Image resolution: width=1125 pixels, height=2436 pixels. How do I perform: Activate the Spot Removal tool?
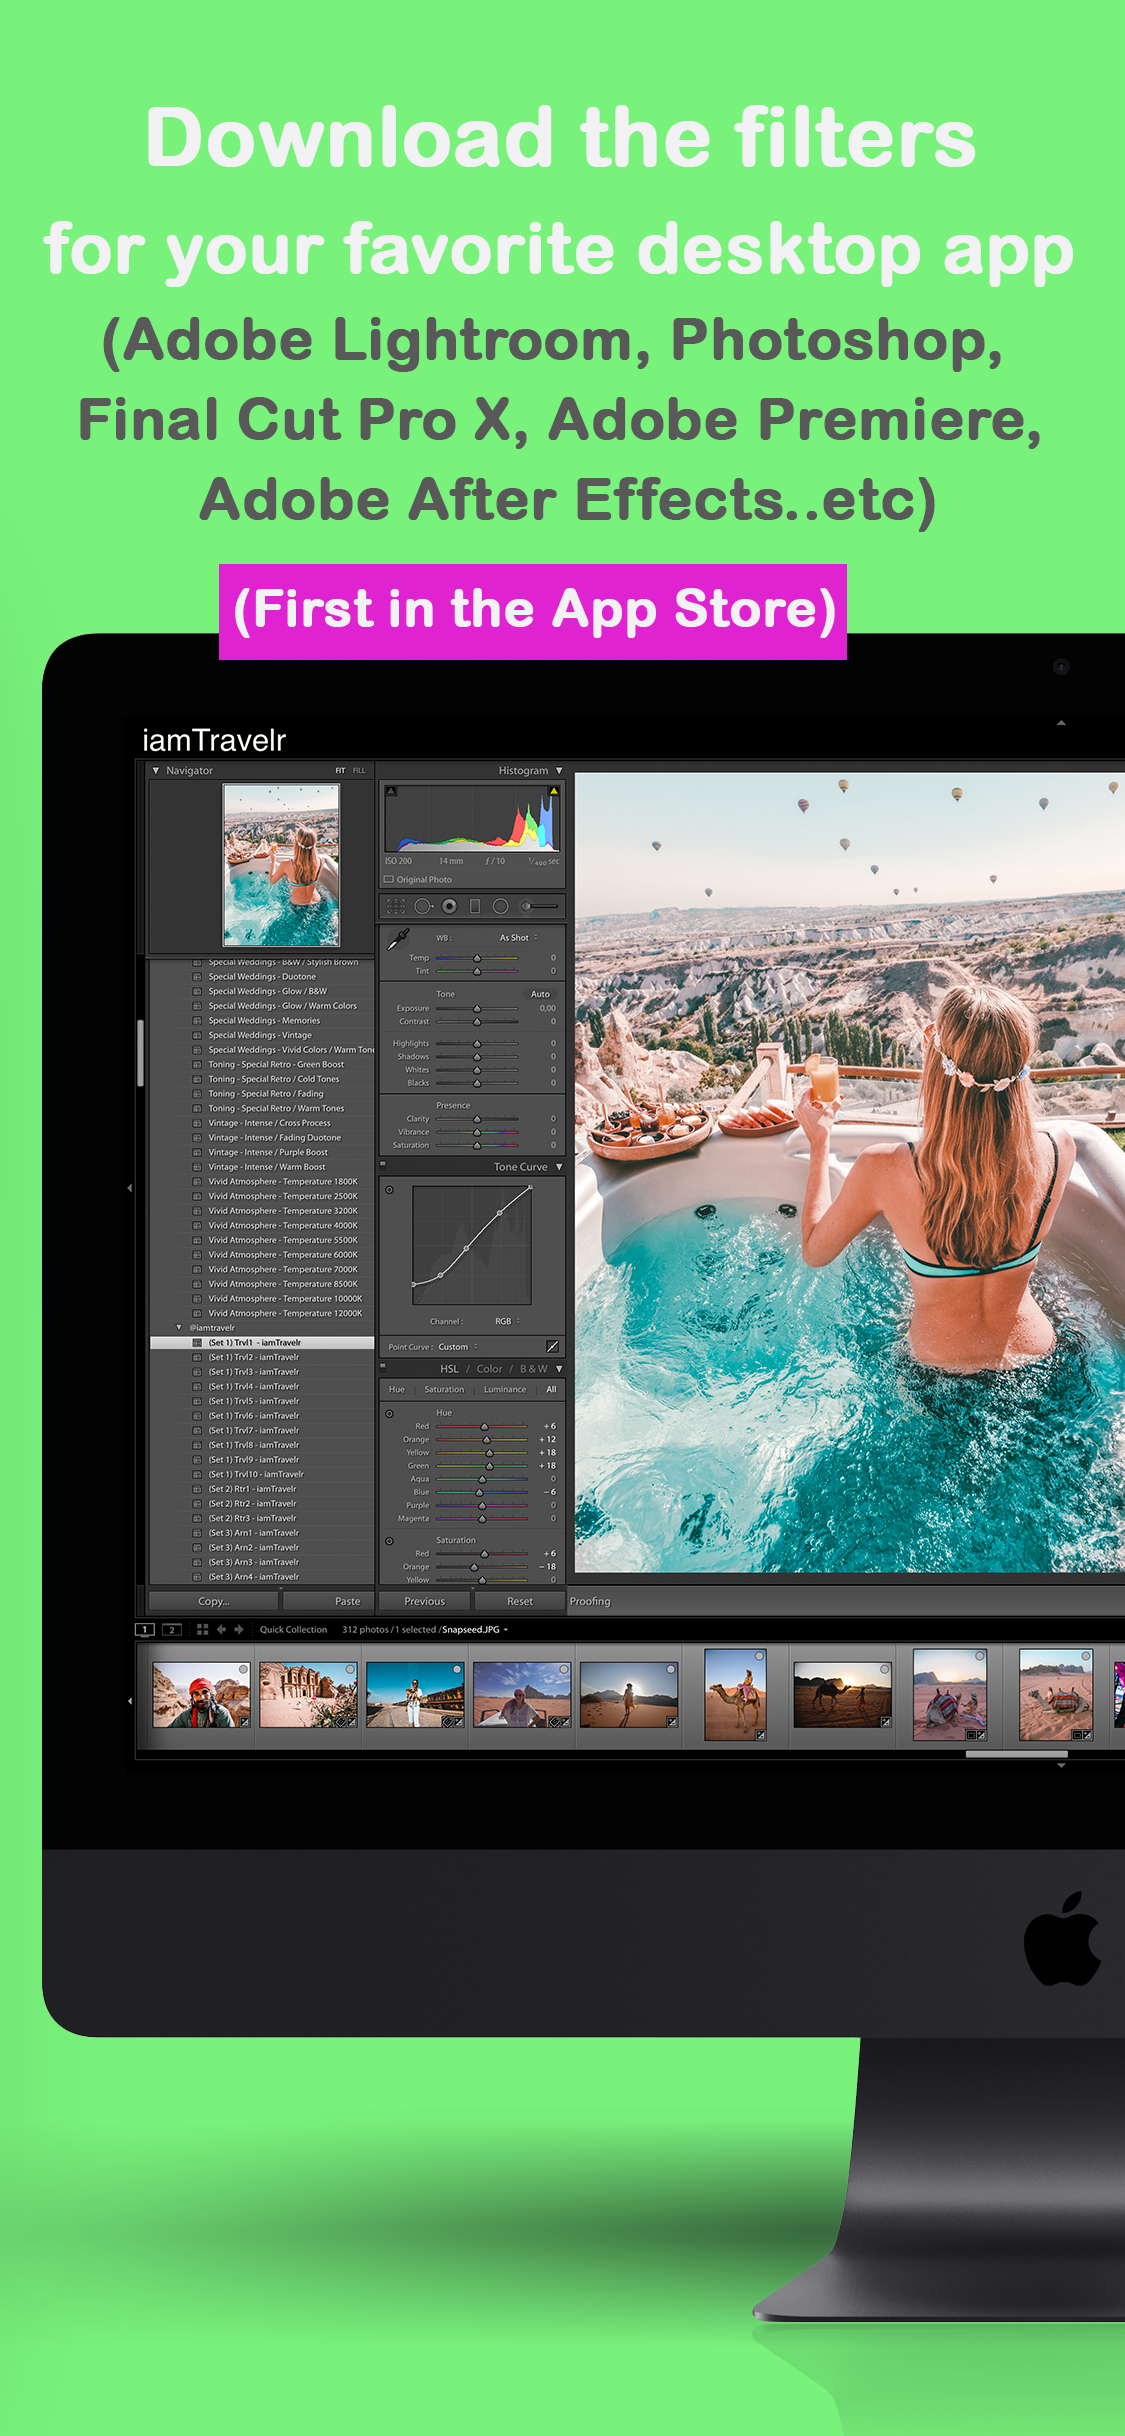click(424, 906)
